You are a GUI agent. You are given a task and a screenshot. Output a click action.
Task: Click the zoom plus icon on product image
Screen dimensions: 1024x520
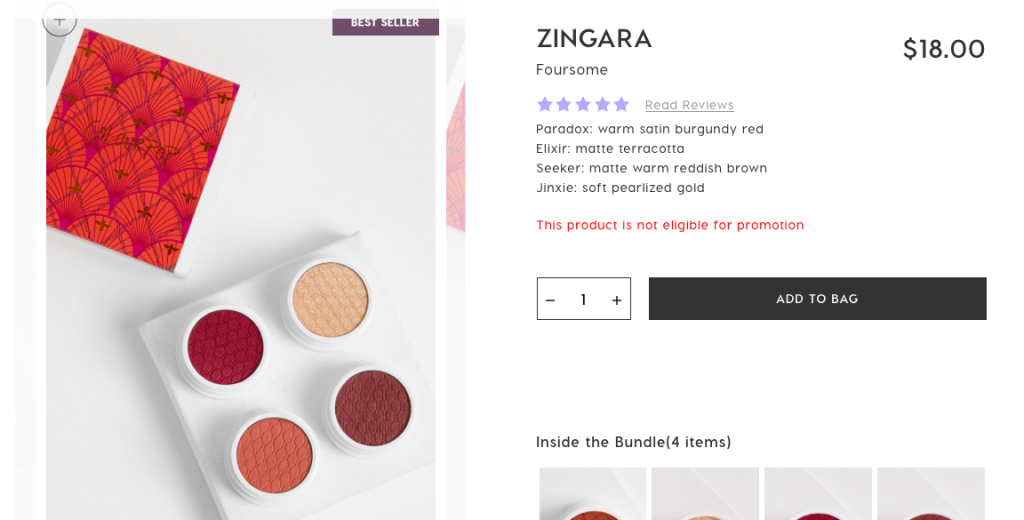[60, 20]
